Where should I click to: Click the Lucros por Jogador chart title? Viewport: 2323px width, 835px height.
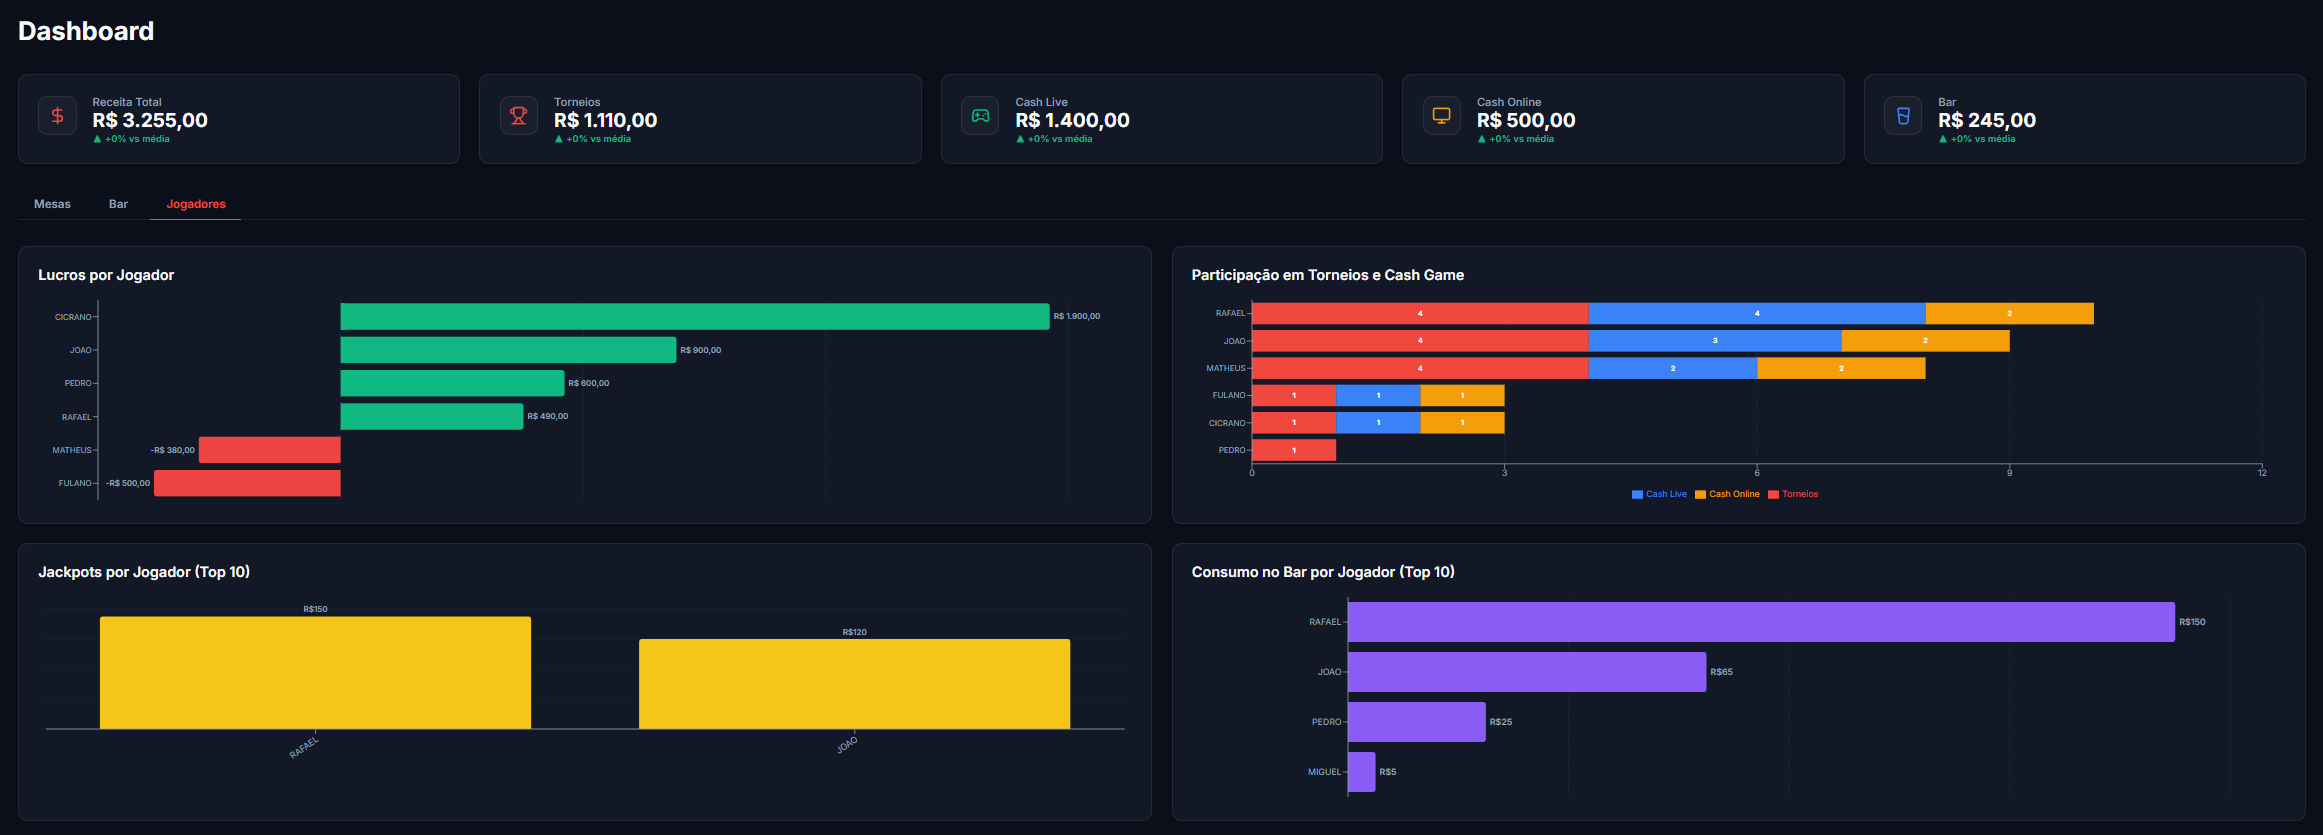click(x=106, y=275)
